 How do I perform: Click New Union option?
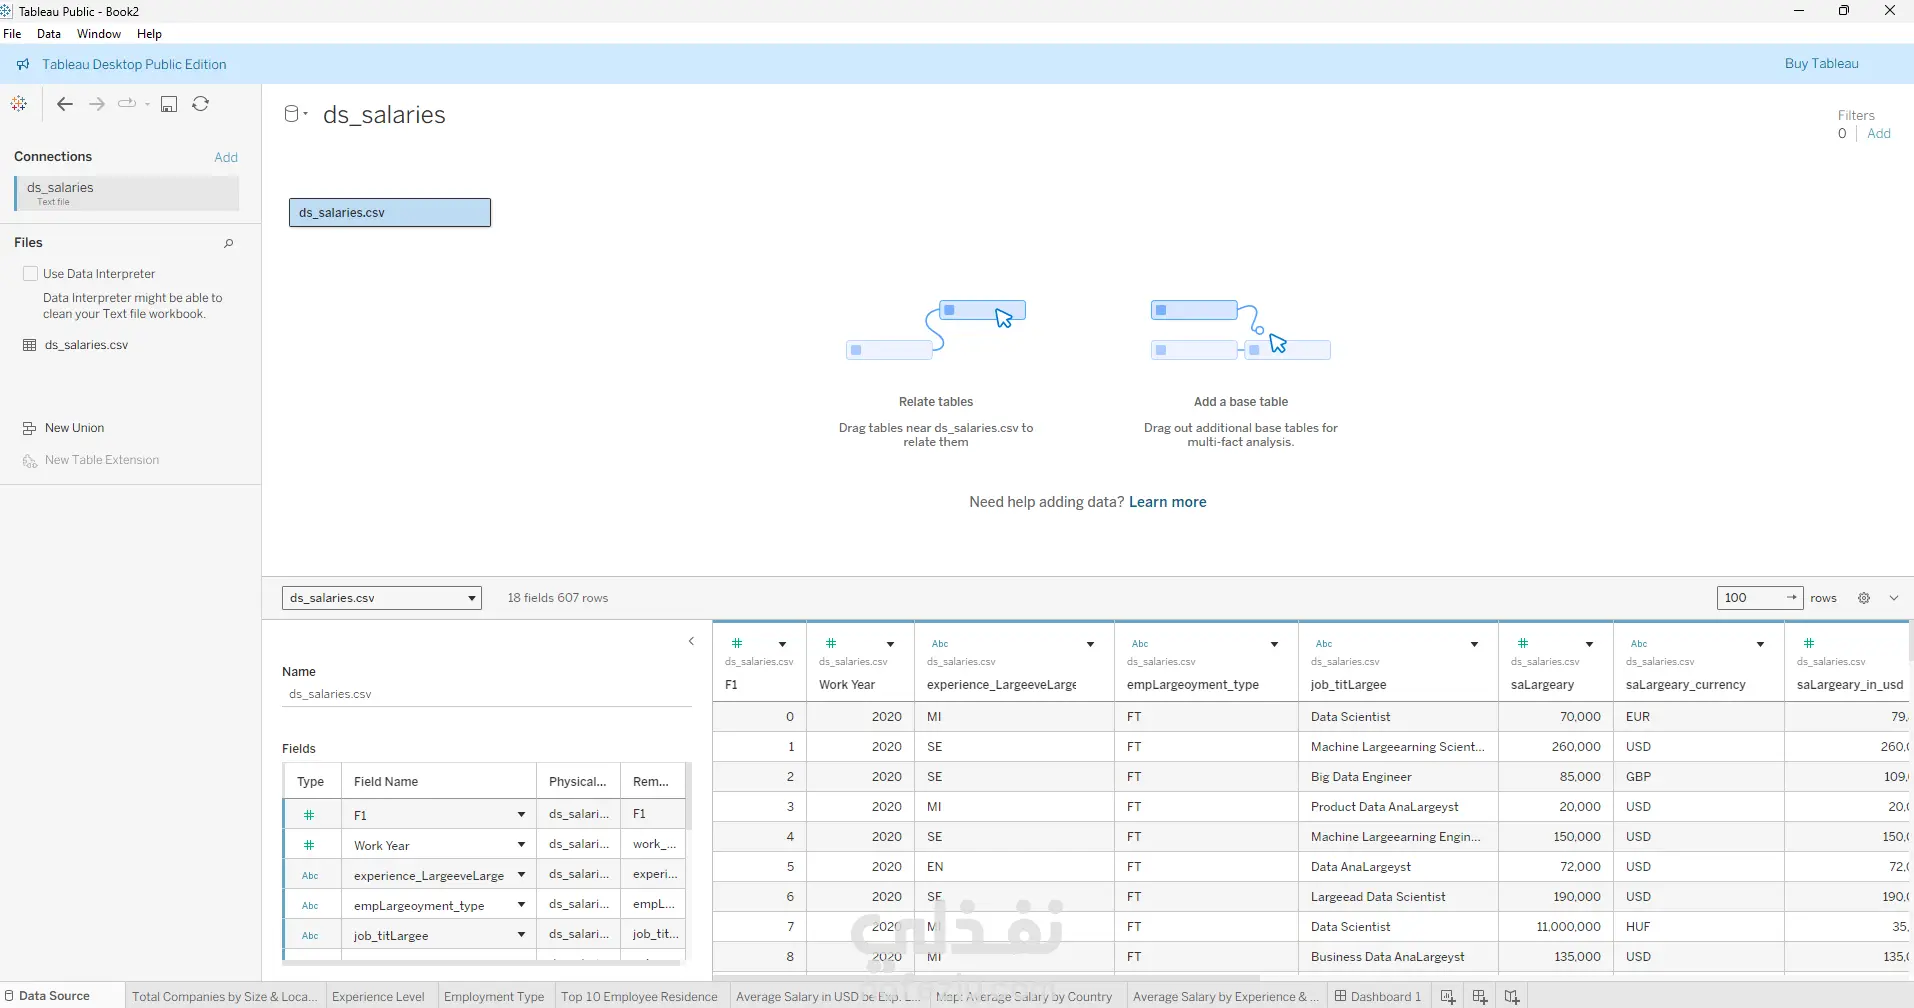pyautogui.click(x=74, y=428)
